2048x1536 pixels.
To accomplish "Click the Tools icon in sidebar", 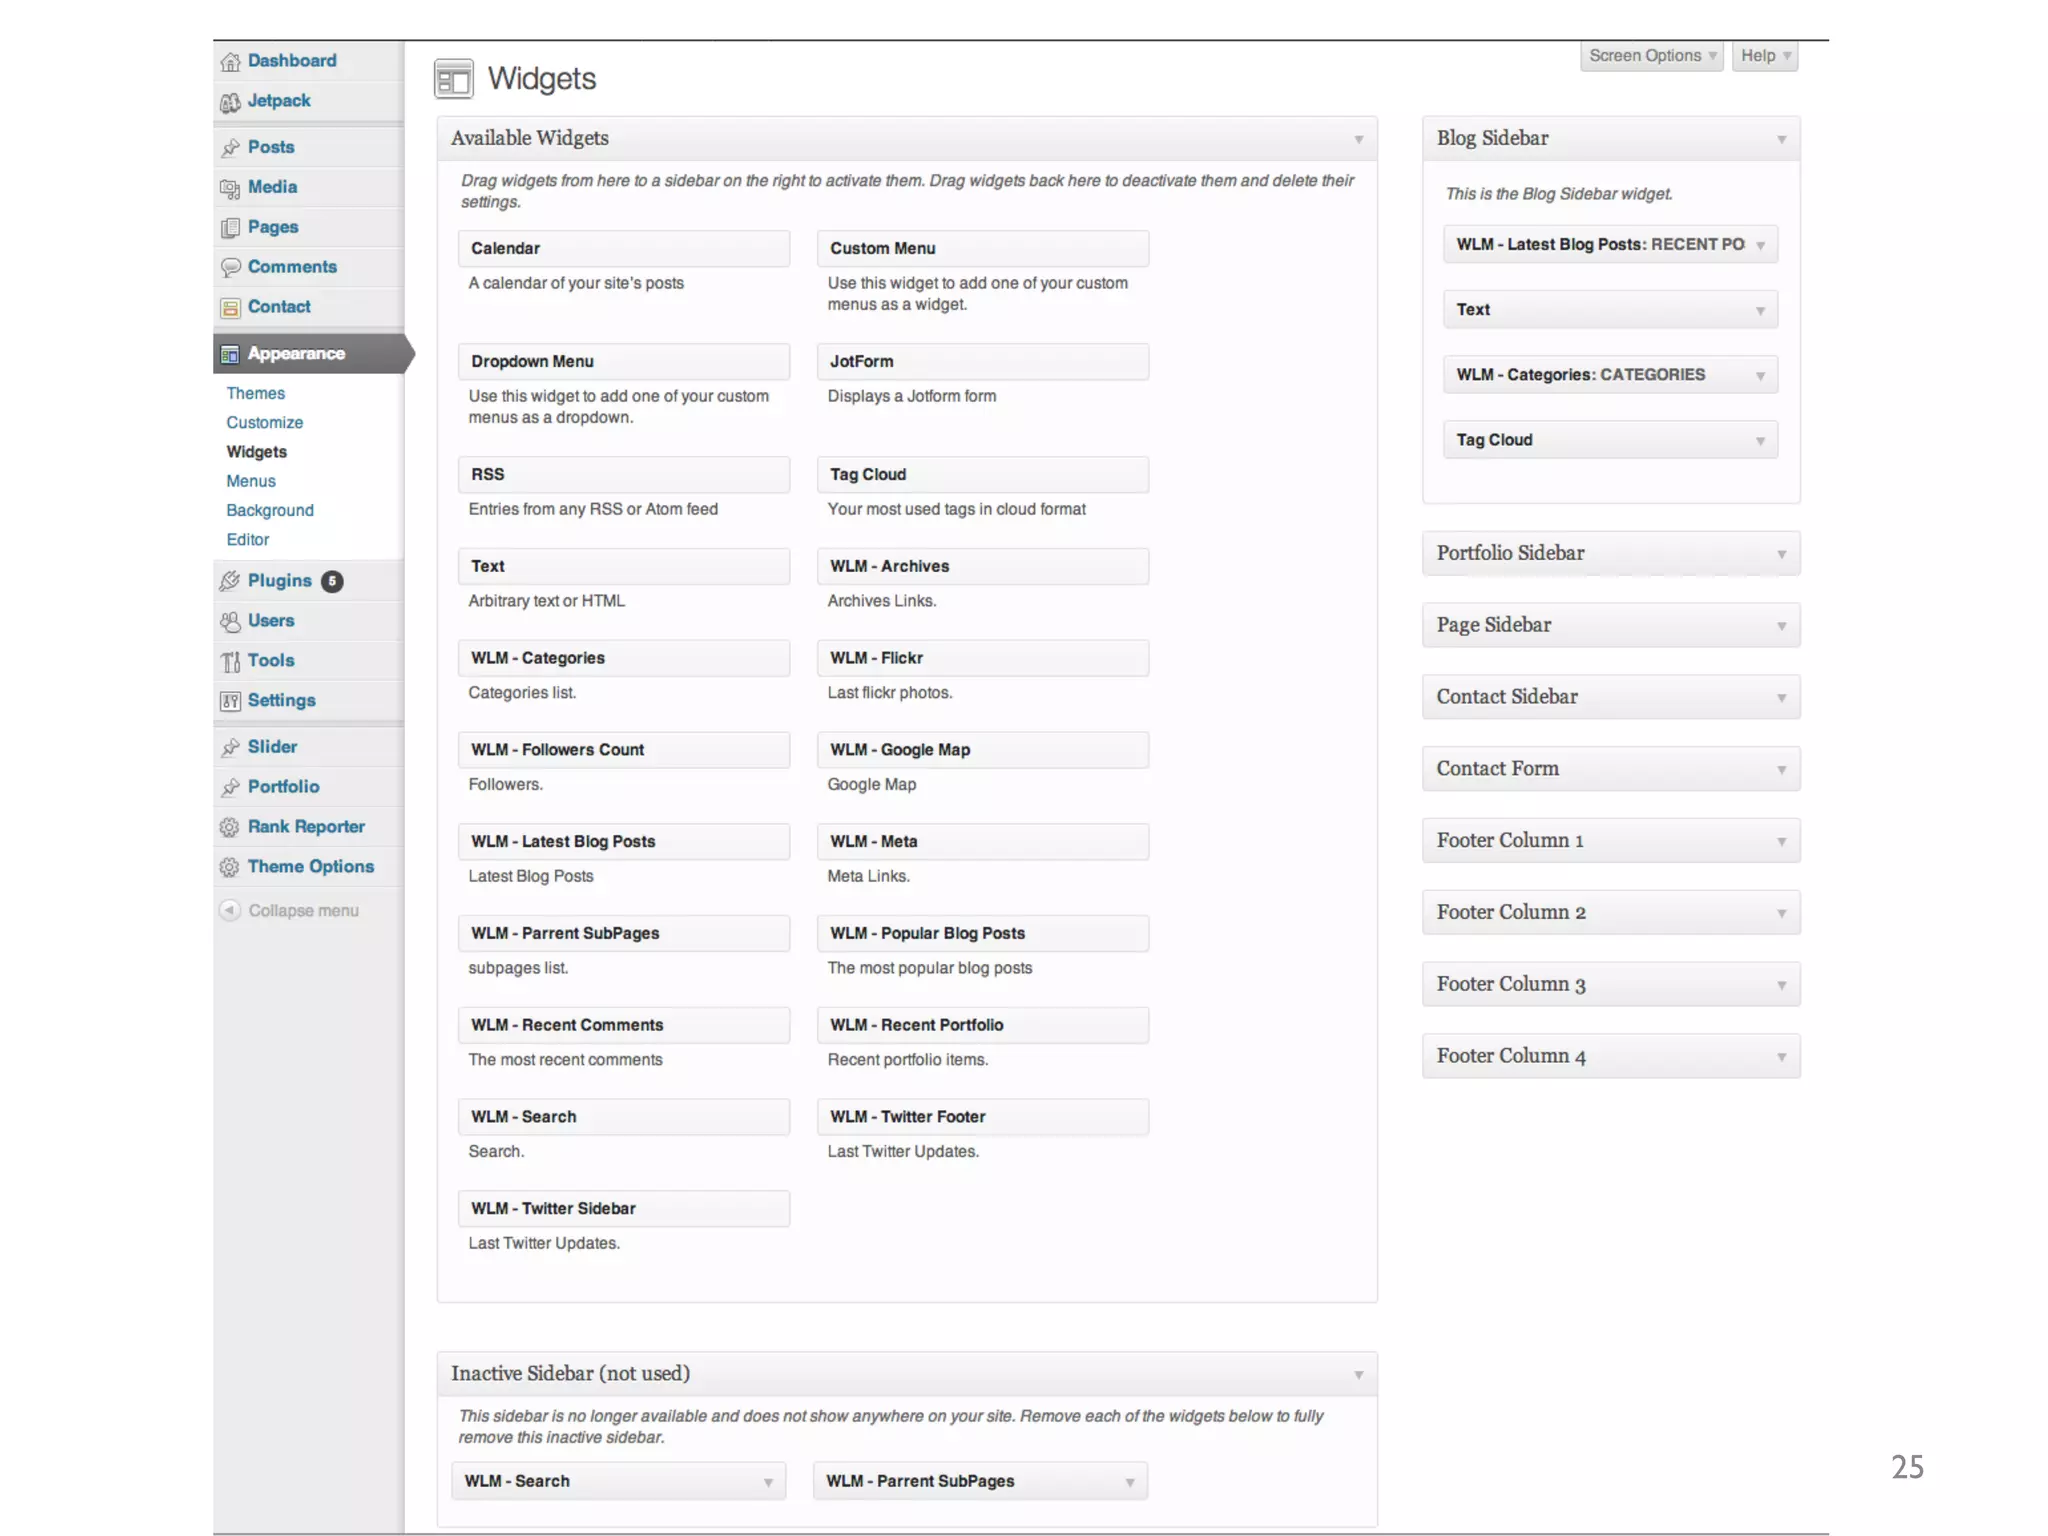I will pos(230,661).
